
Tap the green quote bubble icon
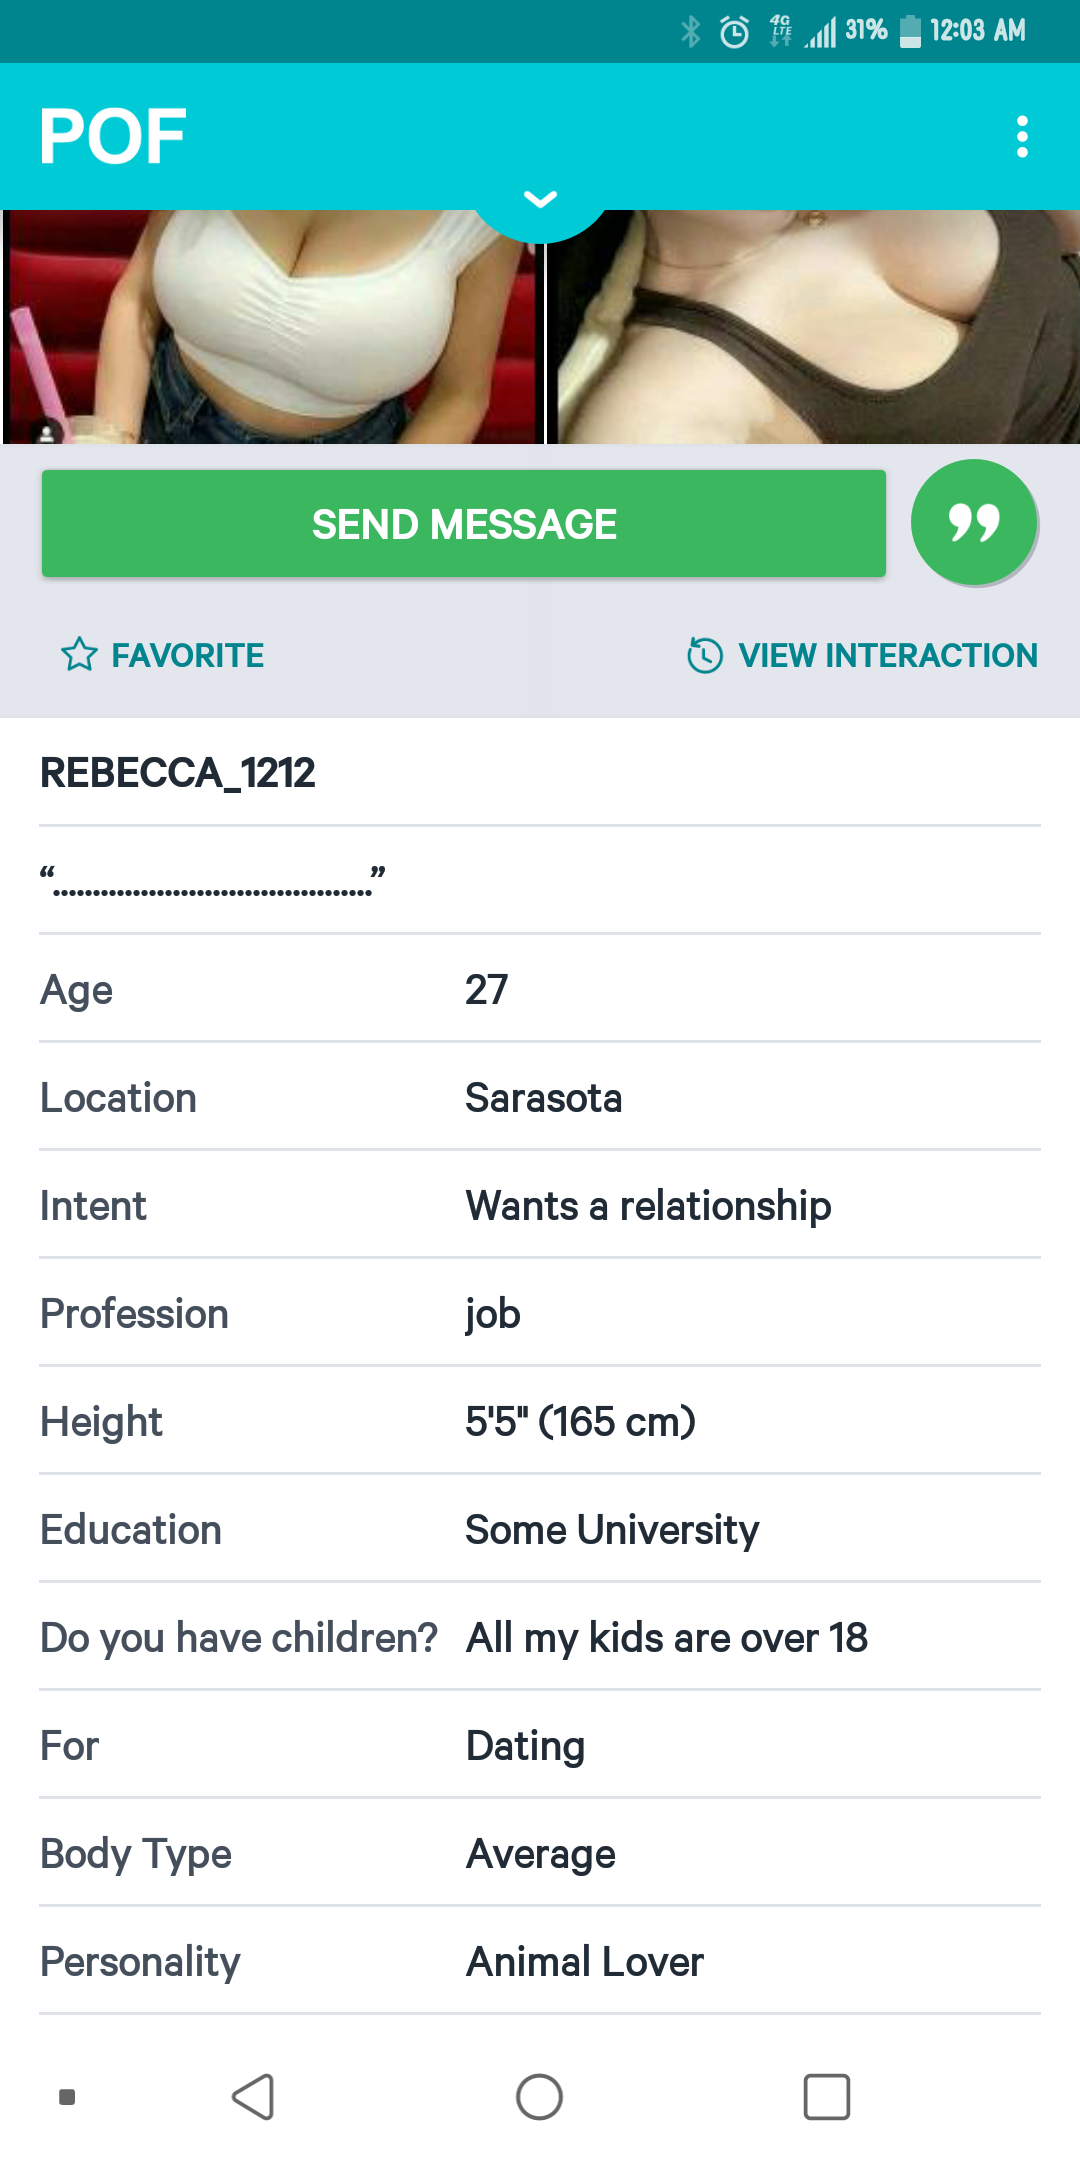click(x=974, y=522)
